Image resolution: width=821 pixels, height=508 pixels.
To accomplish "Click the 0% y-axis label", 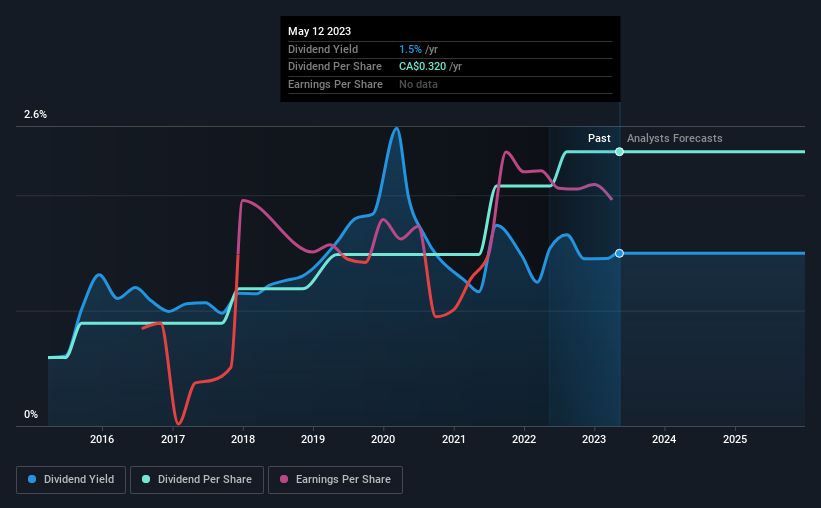I will 31,414.
